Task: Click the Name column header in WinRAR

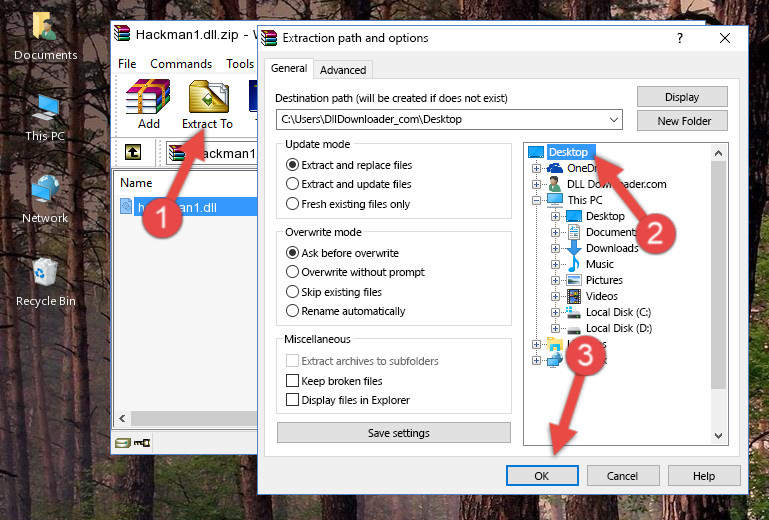Action: point(136,183)
